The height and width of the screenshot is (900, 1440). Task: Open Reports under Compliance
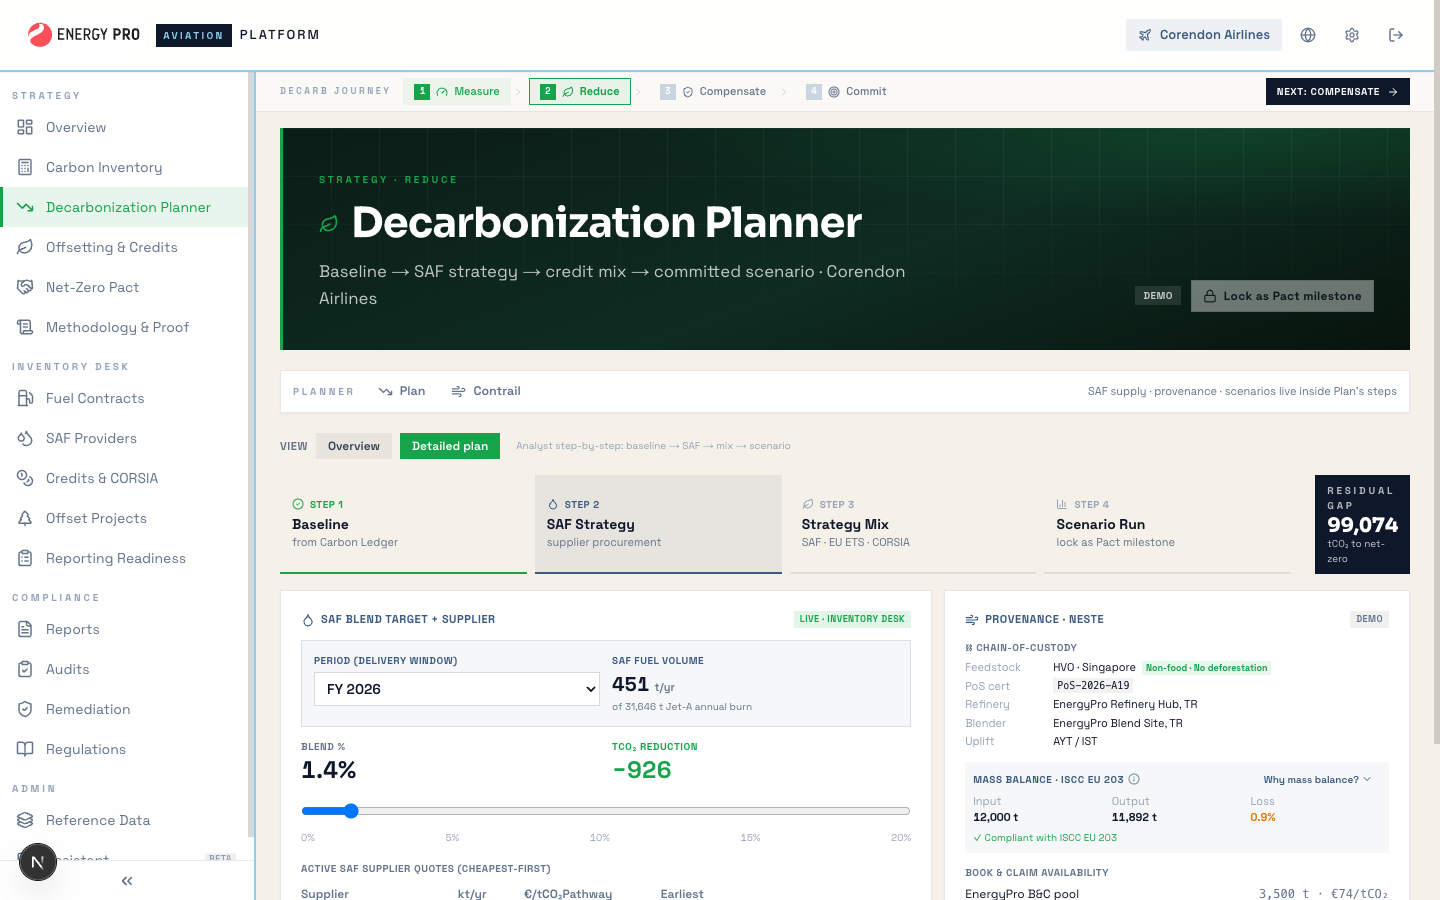tap(124, 629)
